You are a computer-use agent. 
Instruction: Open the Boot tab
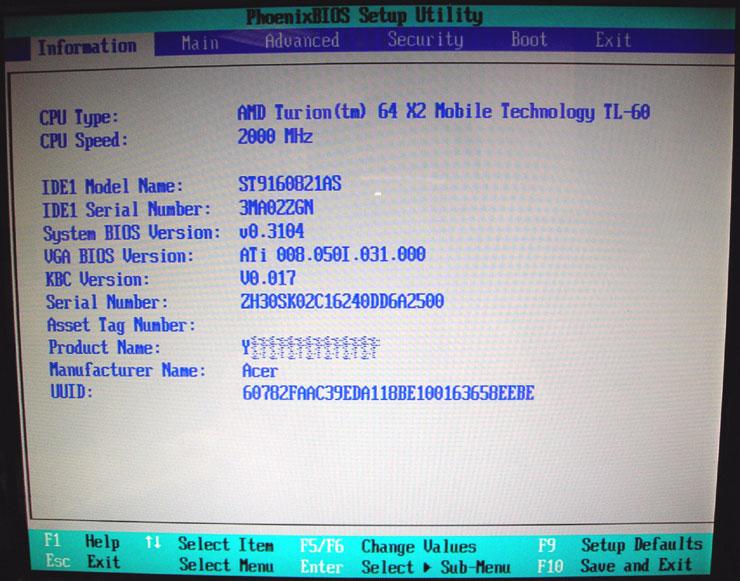coord(529,39)
